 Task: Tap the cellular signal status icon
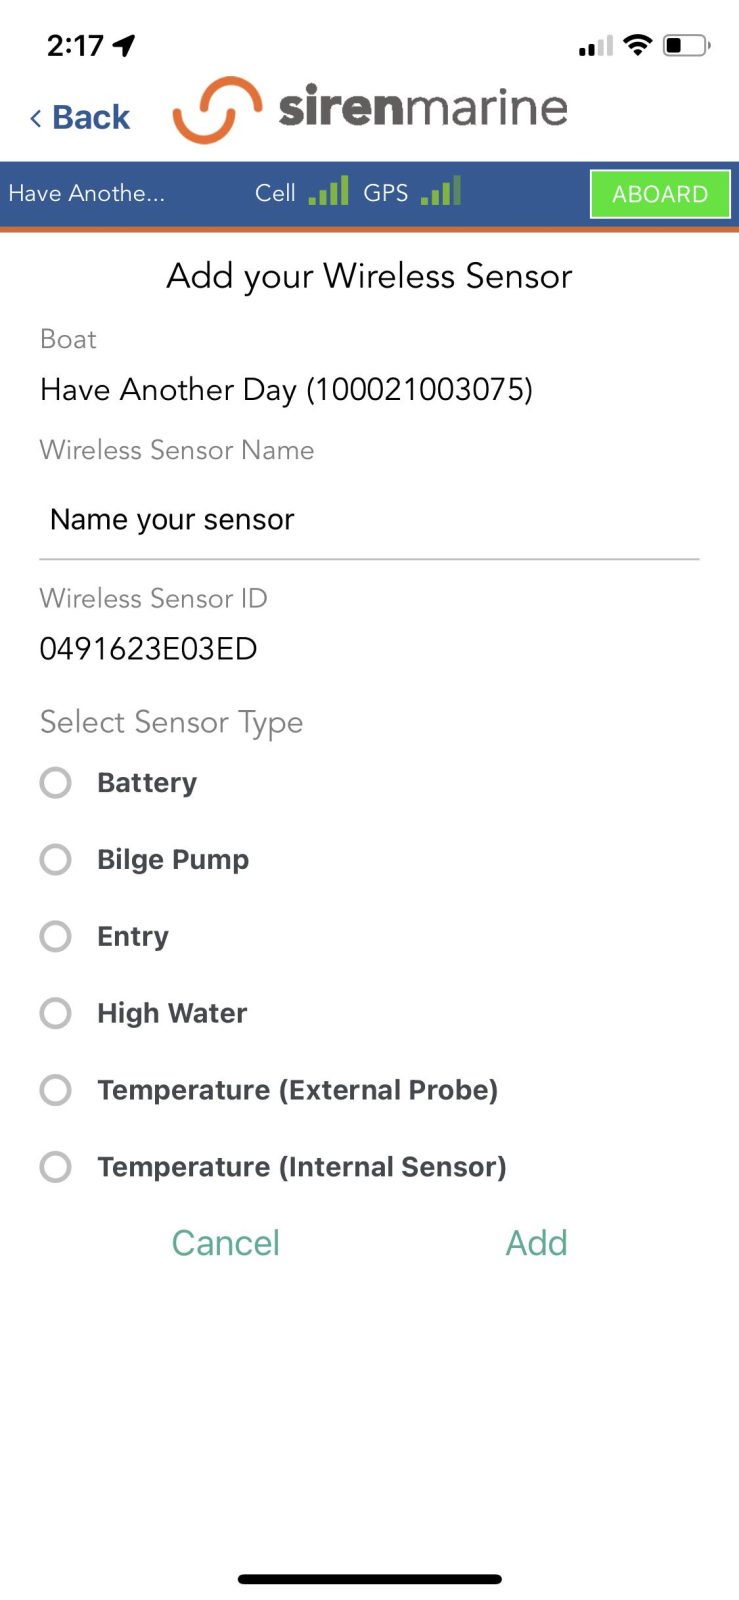pos(595,47)
